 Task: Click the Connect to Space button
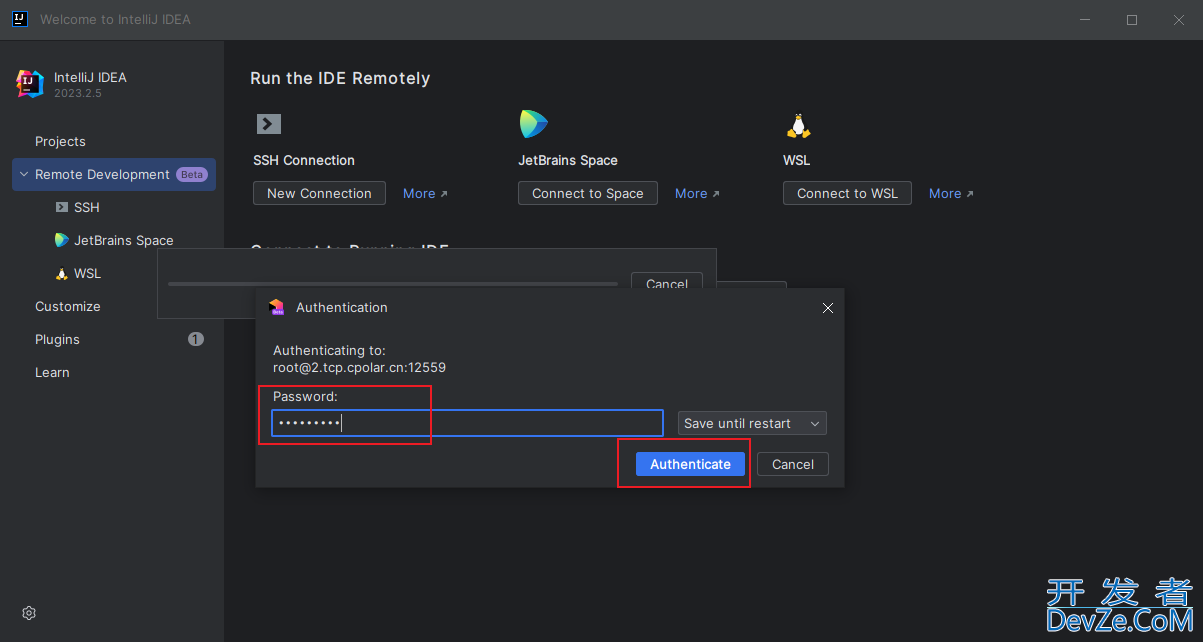[588, 193]
